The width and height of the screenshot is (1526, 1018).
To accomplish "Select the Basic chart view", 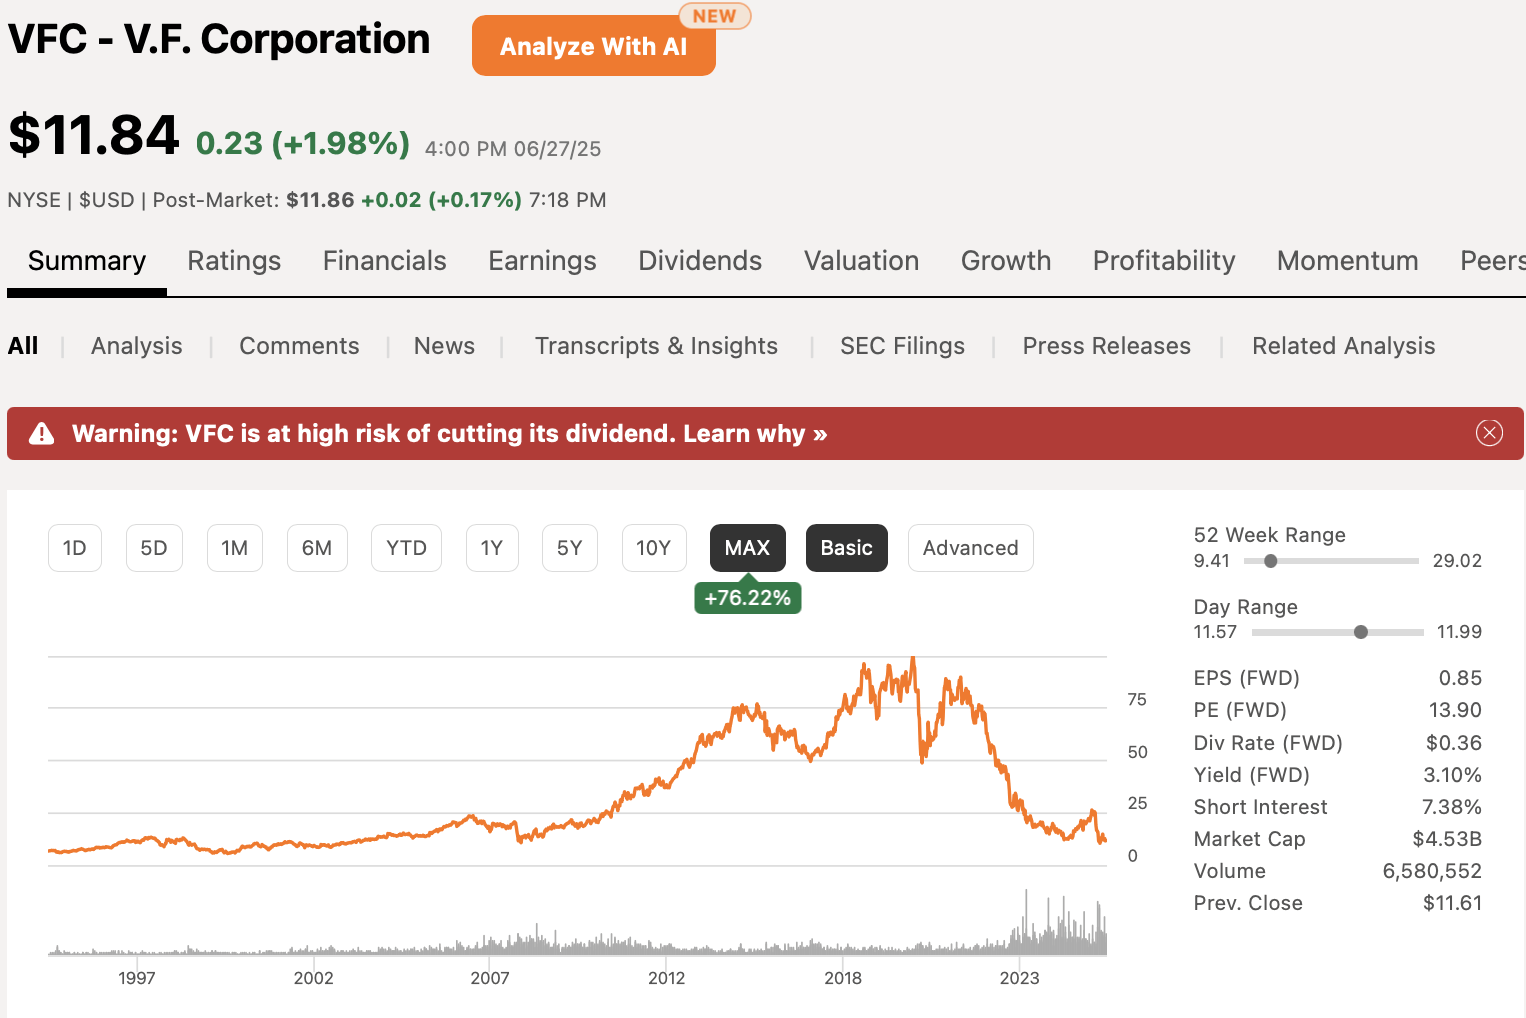I will (846, 548).
